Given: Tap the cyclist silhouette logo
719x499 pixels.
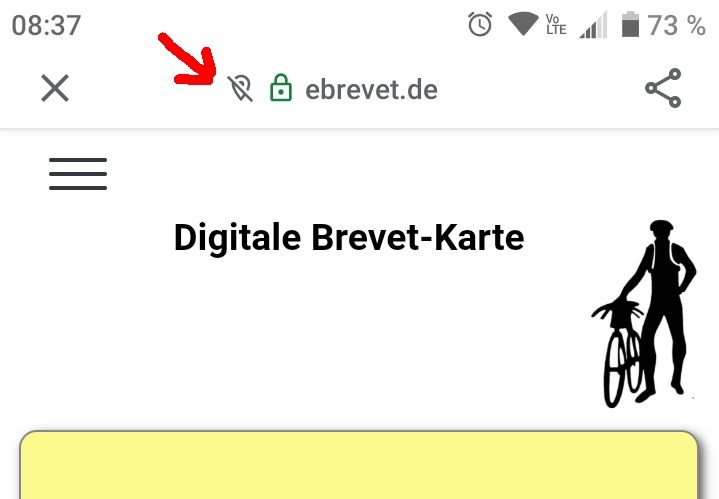Looking at the screenshot, I should pyautogui.click(x=644, y=314).
